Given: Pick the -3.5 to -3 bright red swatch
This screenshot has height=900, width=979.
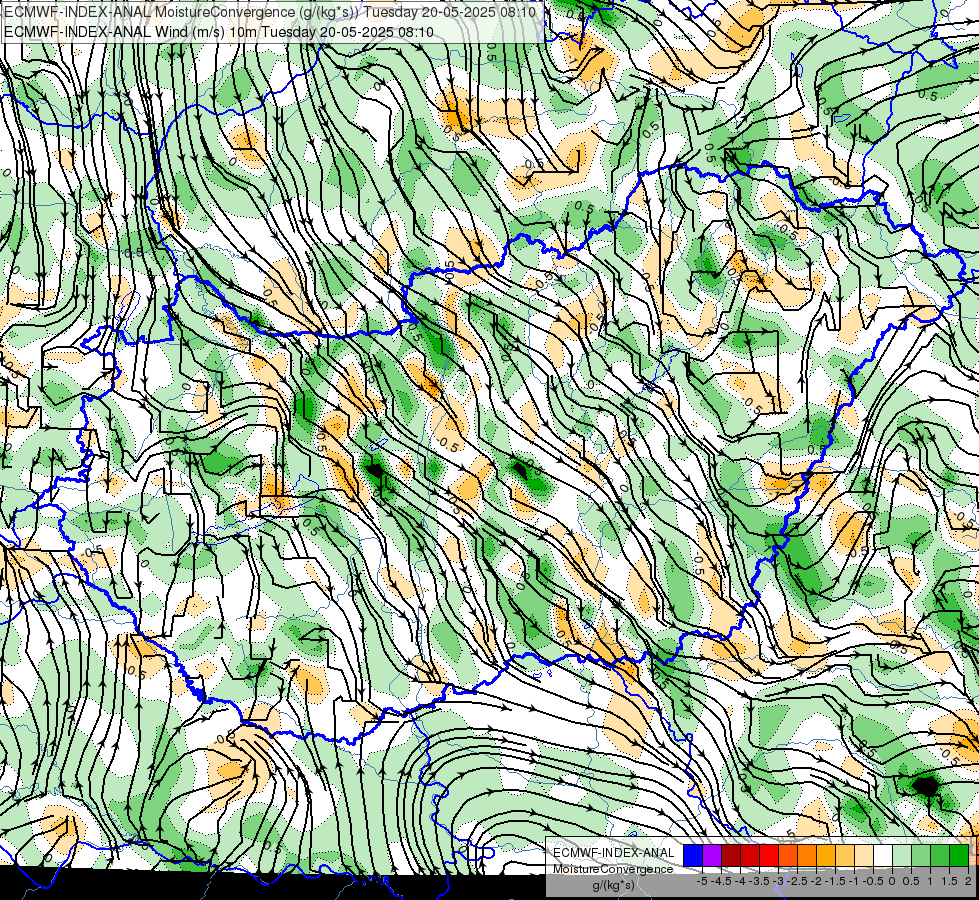Looking at the screenshot, I should (x=769, y=856).
